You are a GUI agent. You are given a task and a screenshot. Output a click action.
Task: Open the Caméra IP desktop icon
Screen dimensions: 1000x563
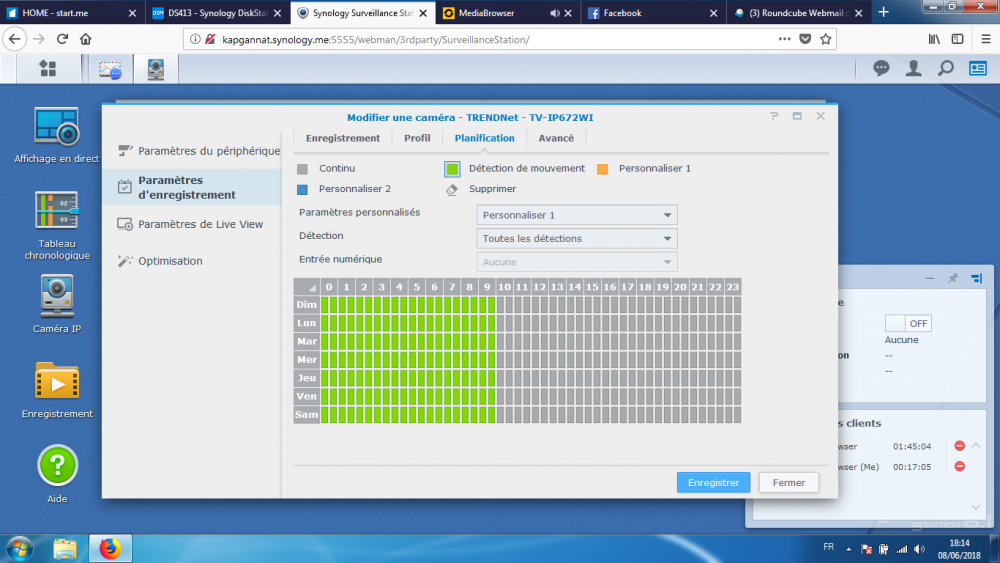click(56, 297)
